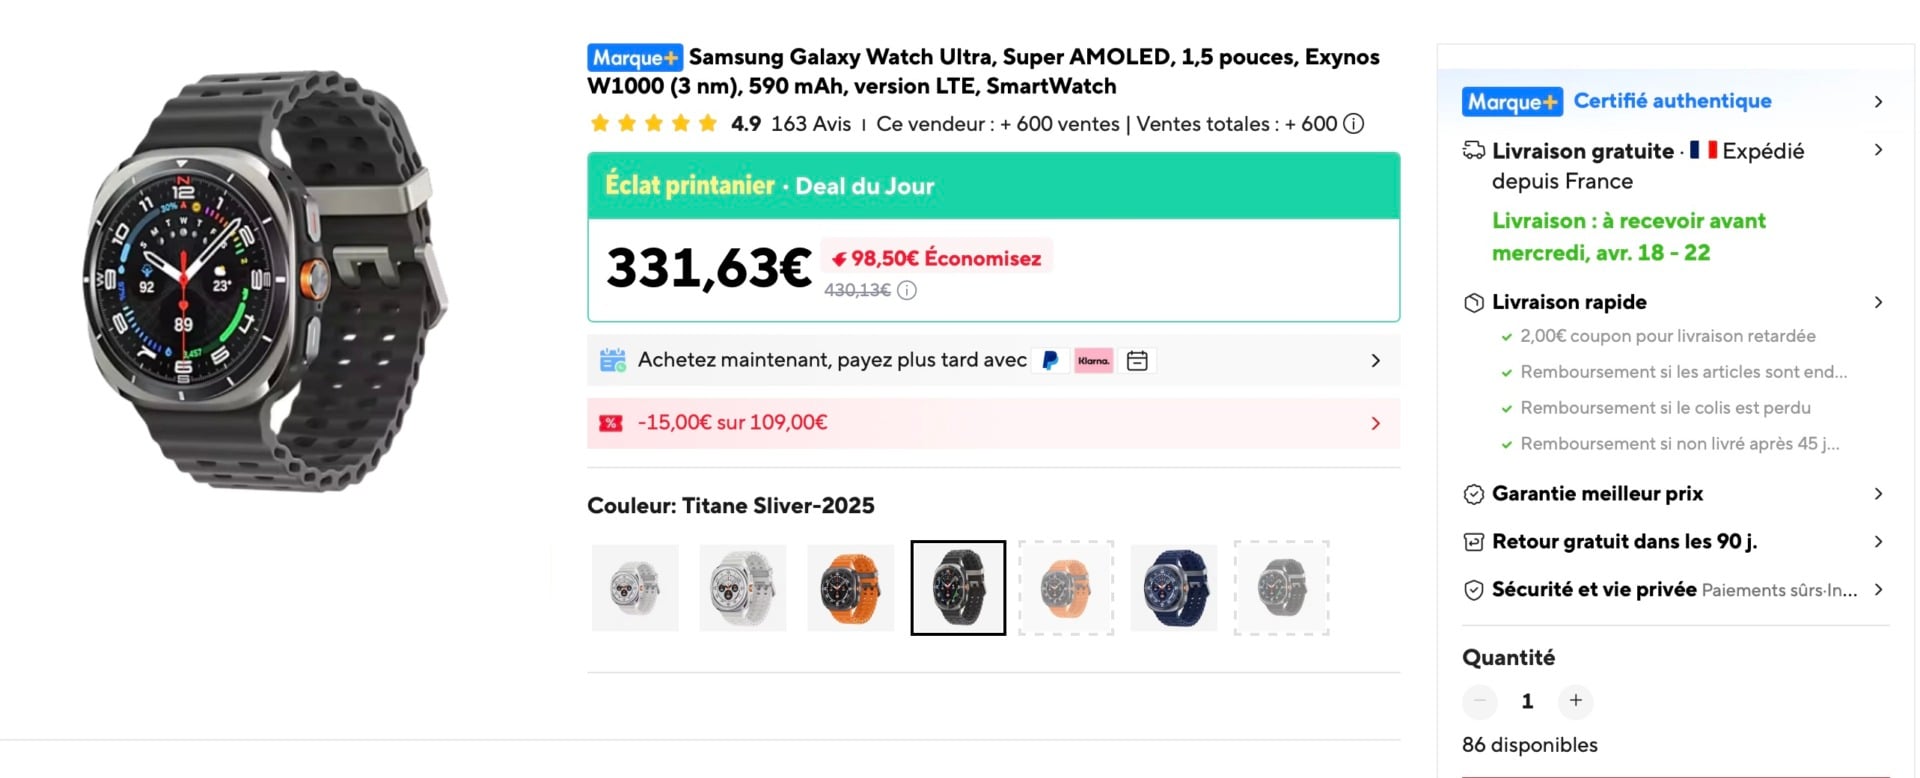Screen dimensions: 1920x778
Task: Expand the buy now pay later options
Action: (x=1376, y=360)
